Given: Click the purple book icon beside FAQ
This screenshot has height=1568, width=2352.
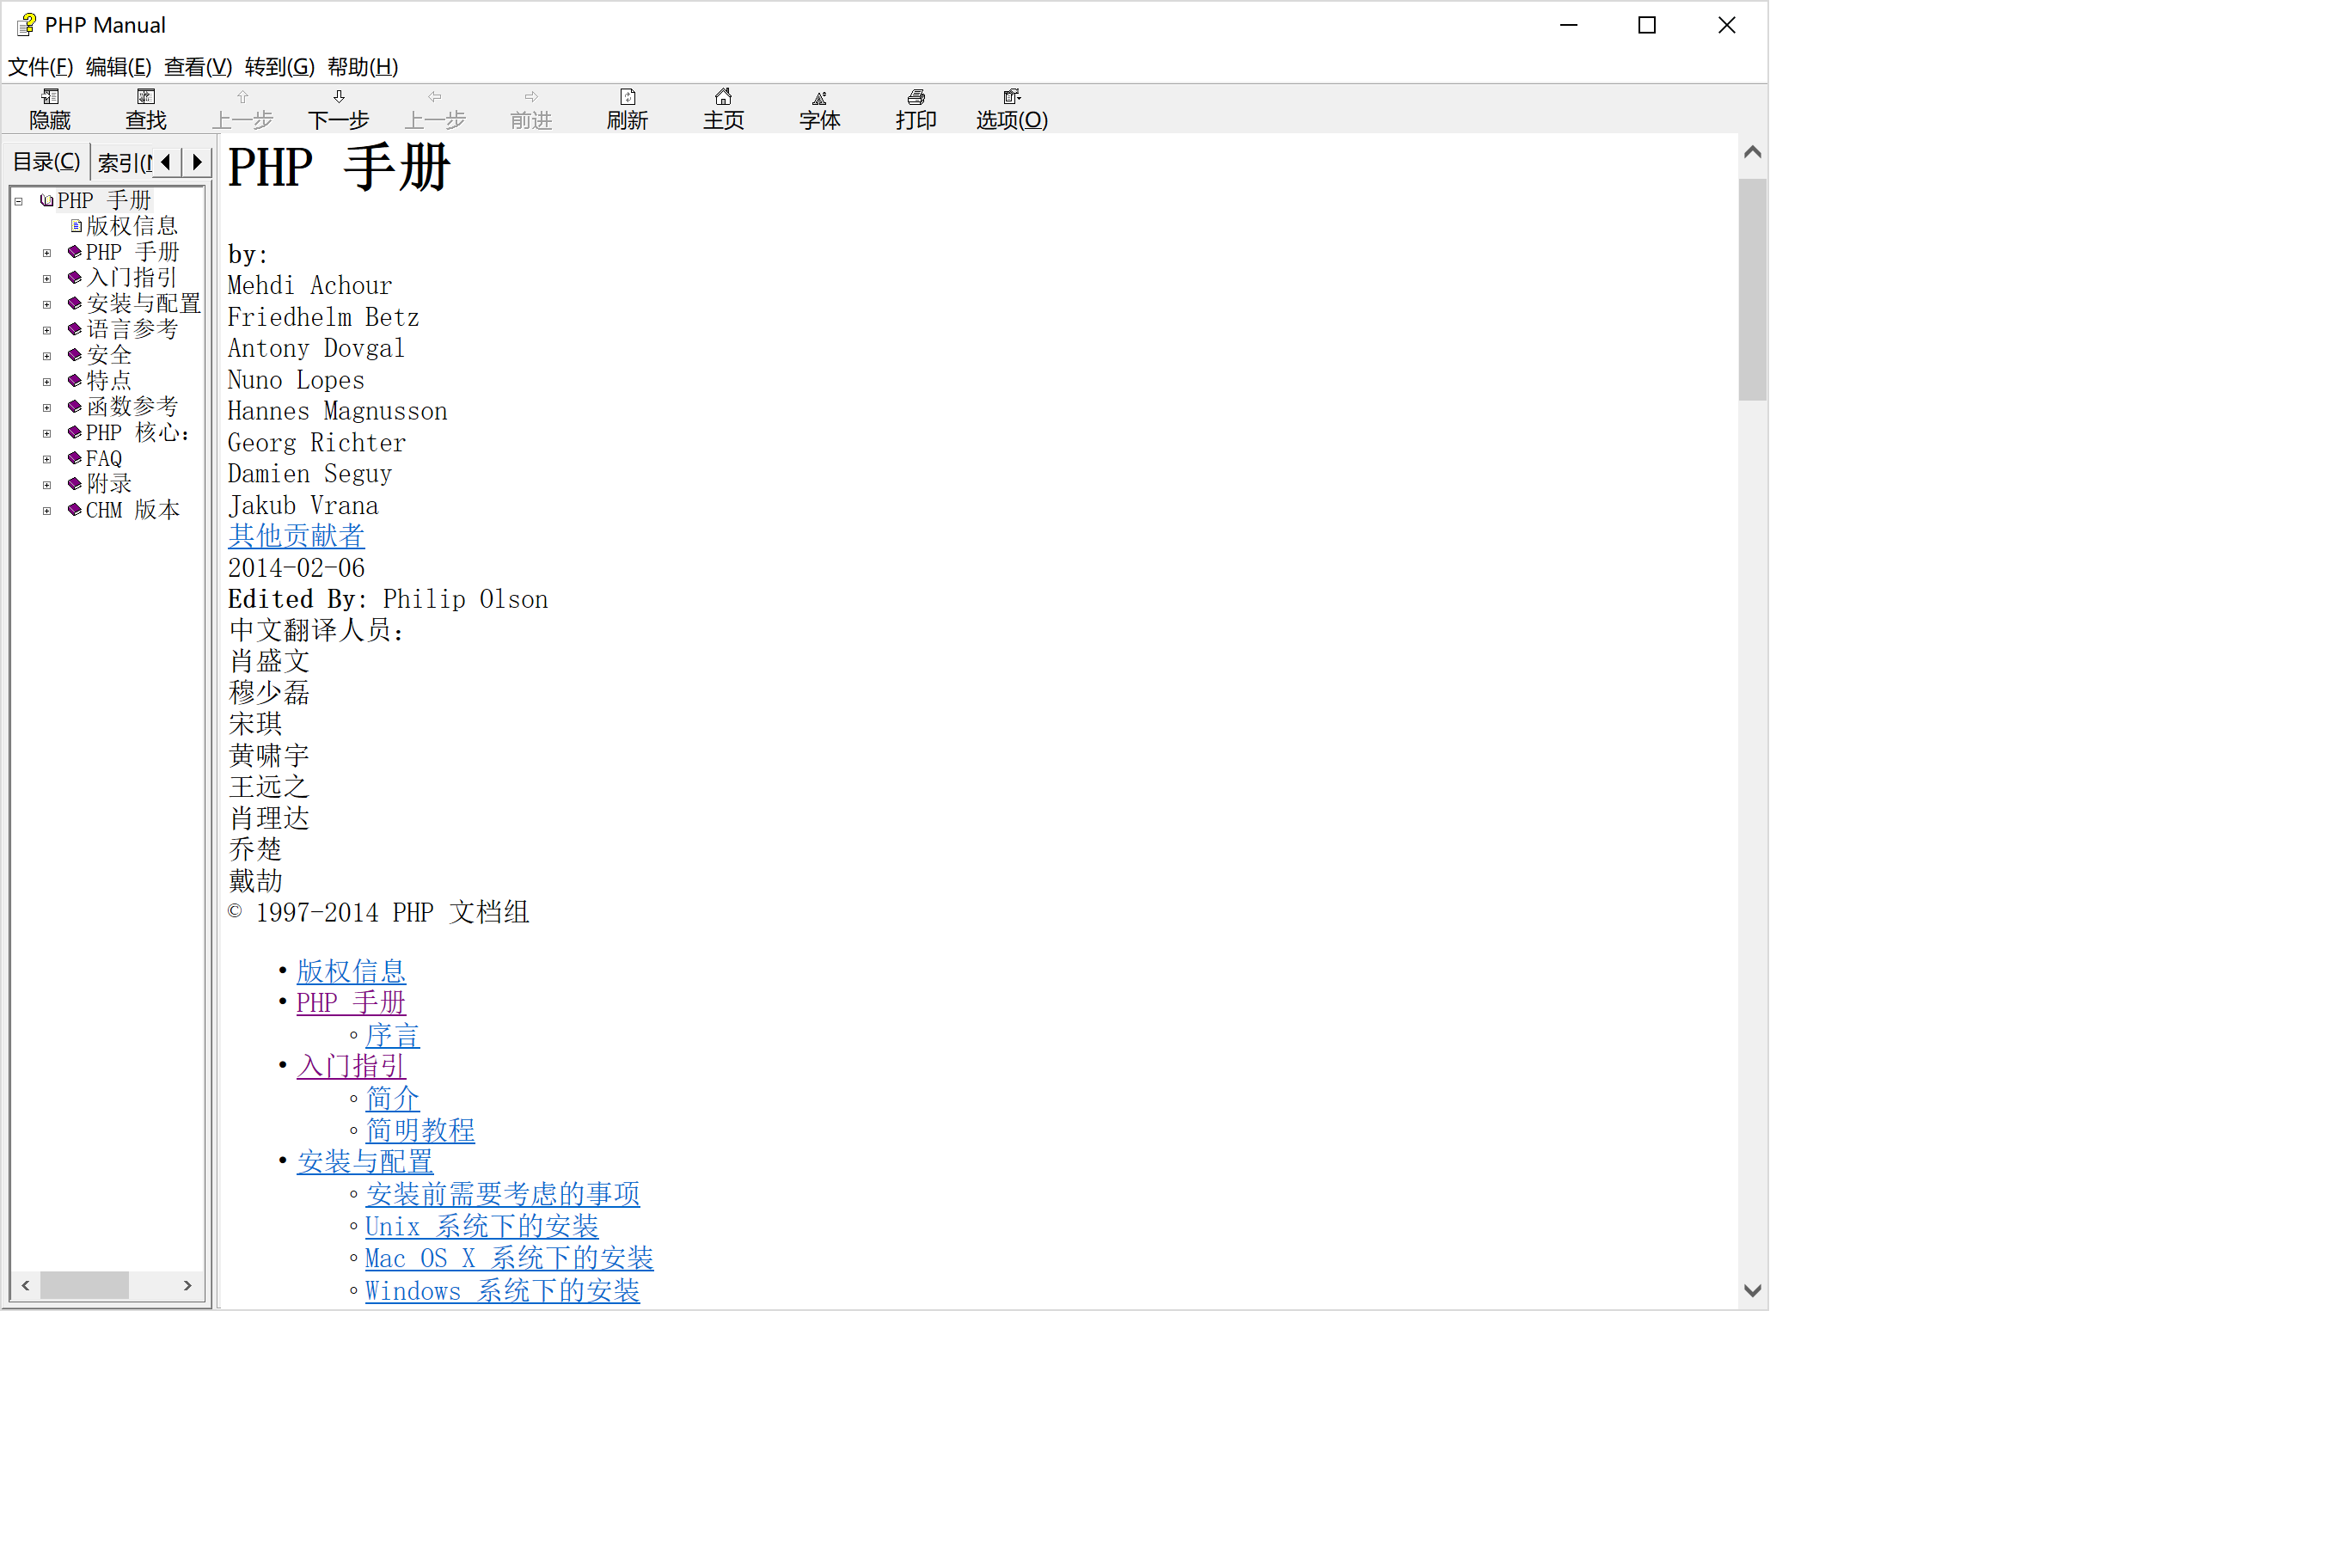Looking at the screenshot, I should pos(74,458).
